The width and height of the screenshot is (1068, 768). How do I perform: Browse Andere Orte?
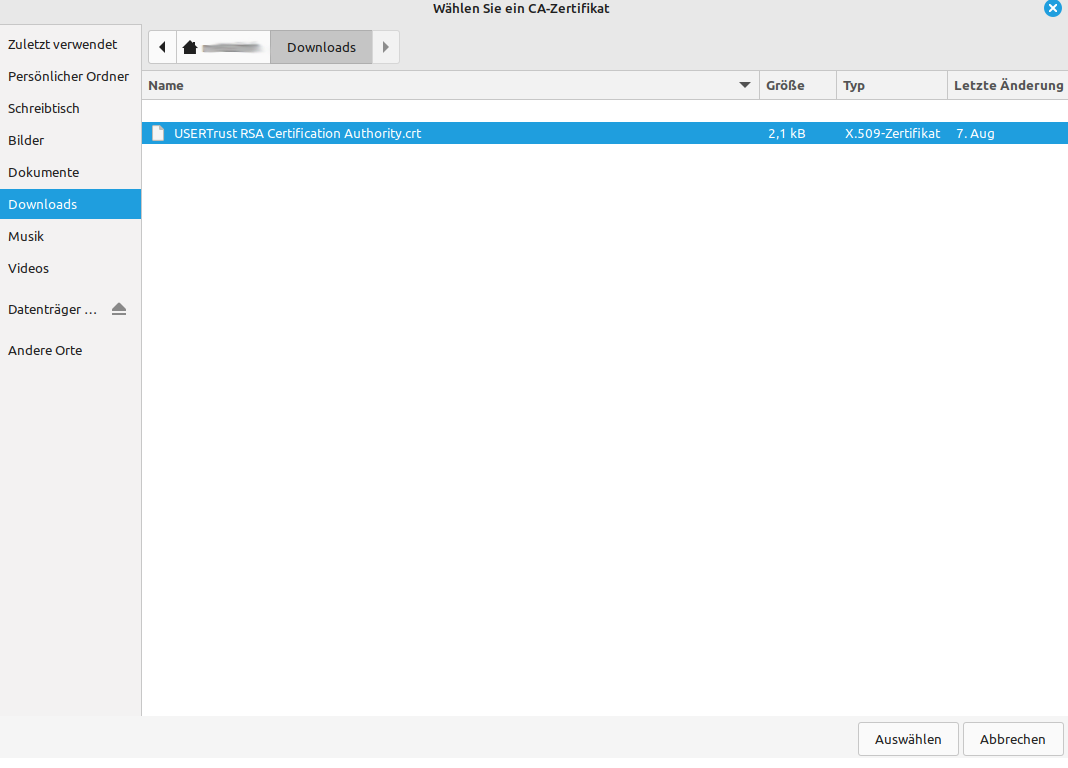(x=45, y=350)
